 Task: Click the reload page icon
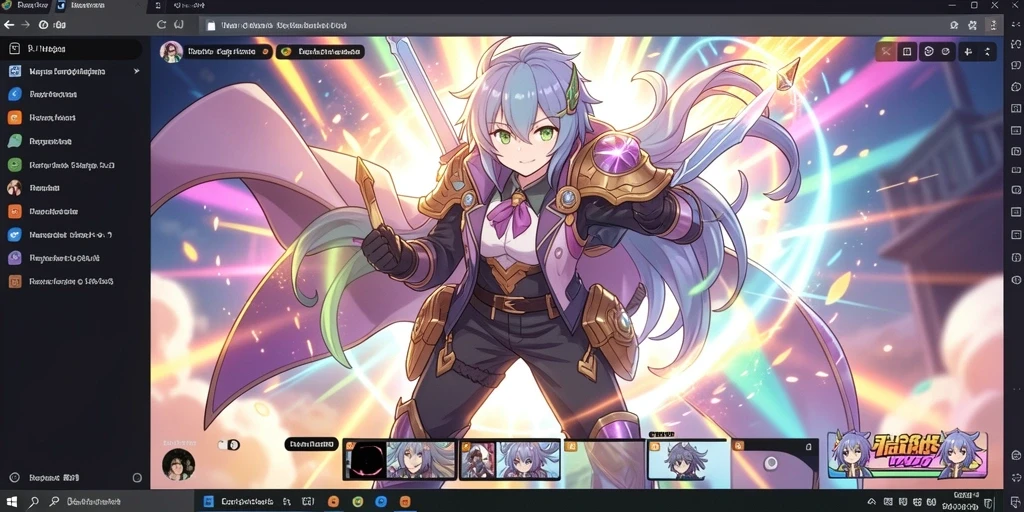(161, 25)
